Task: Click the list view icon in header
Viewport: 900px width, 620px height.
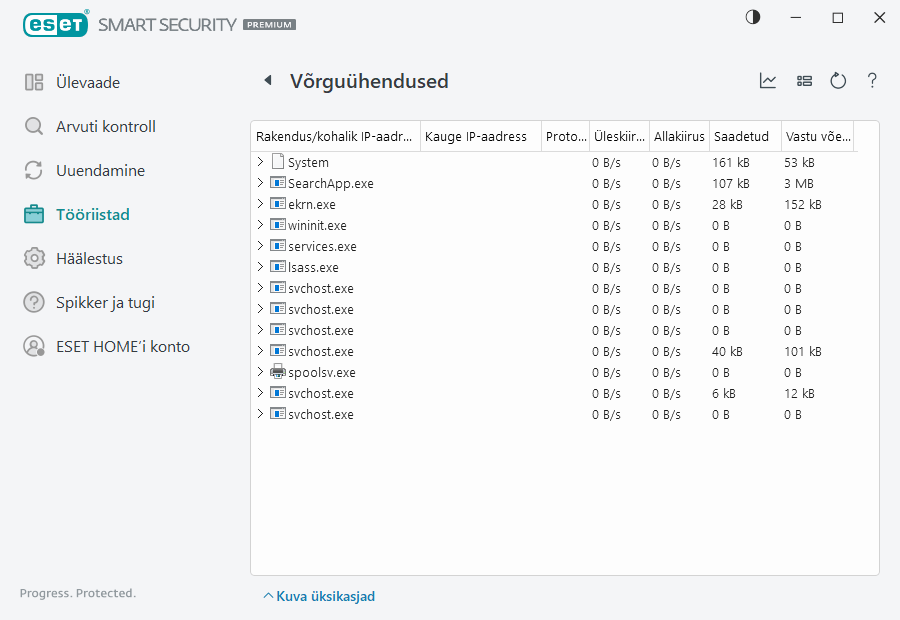Action: (x=804, y=81)
